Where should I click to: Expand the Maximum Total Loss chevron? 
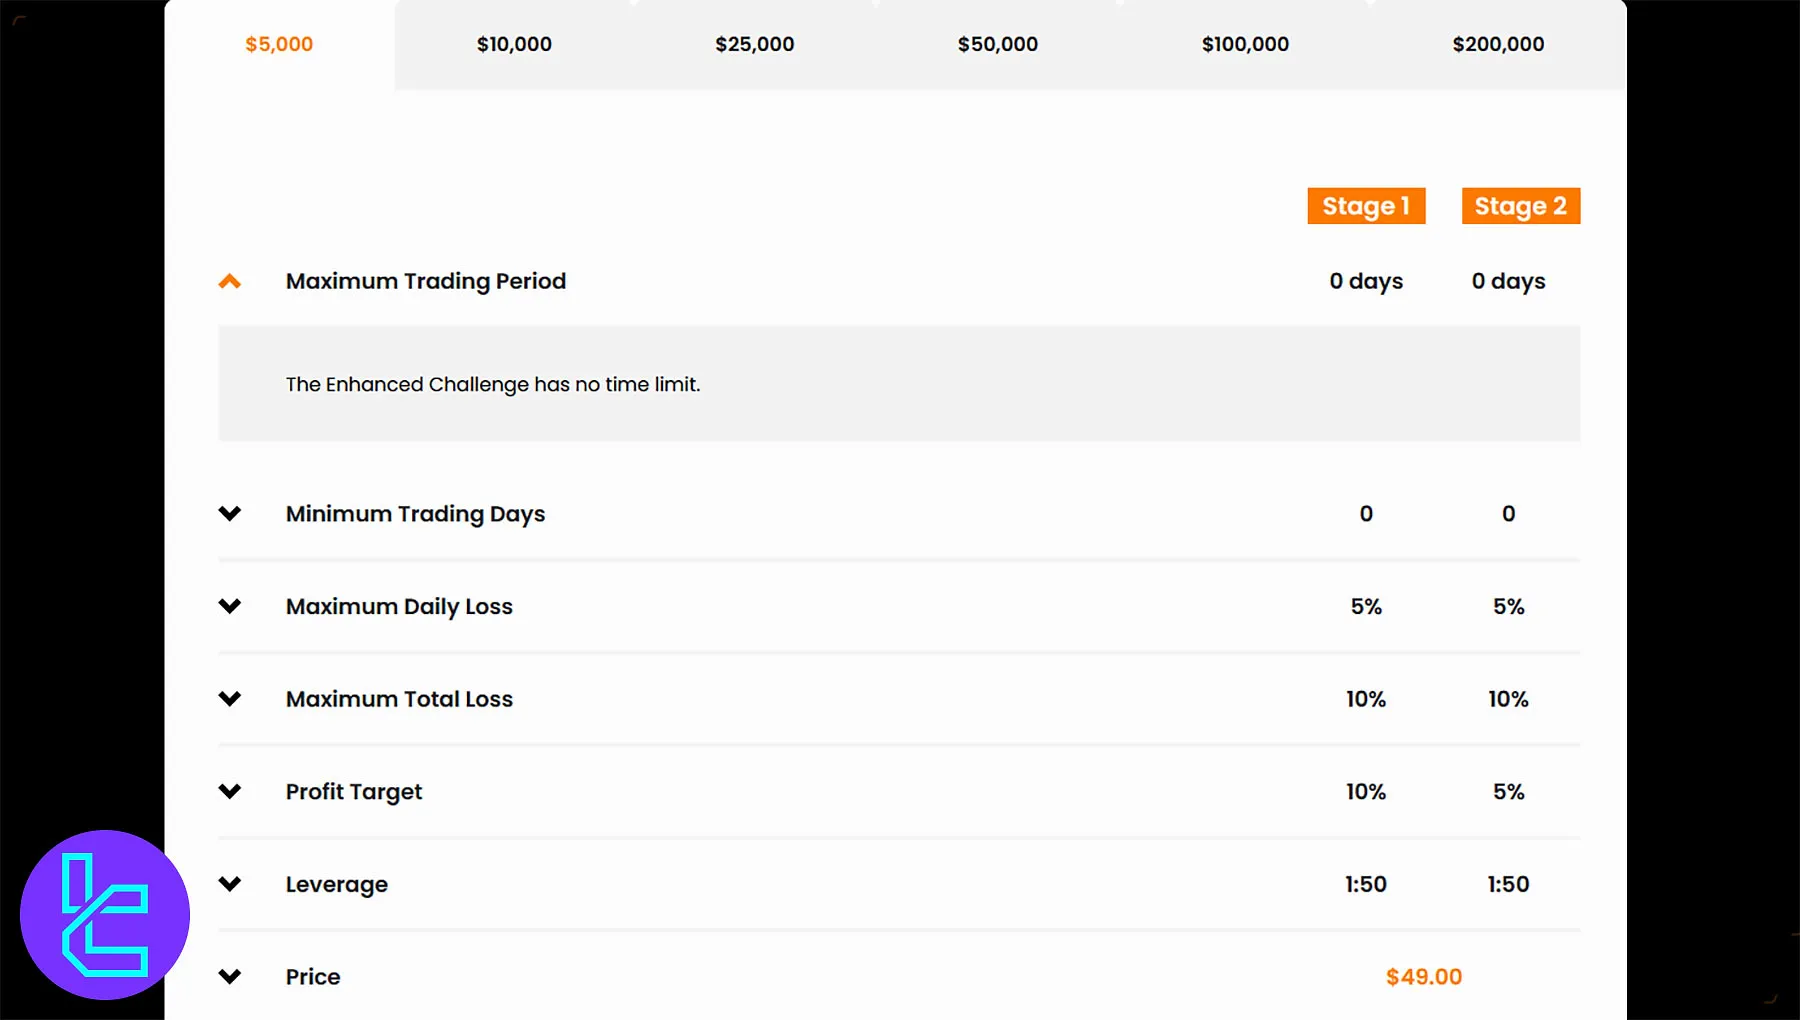[230, 698]
